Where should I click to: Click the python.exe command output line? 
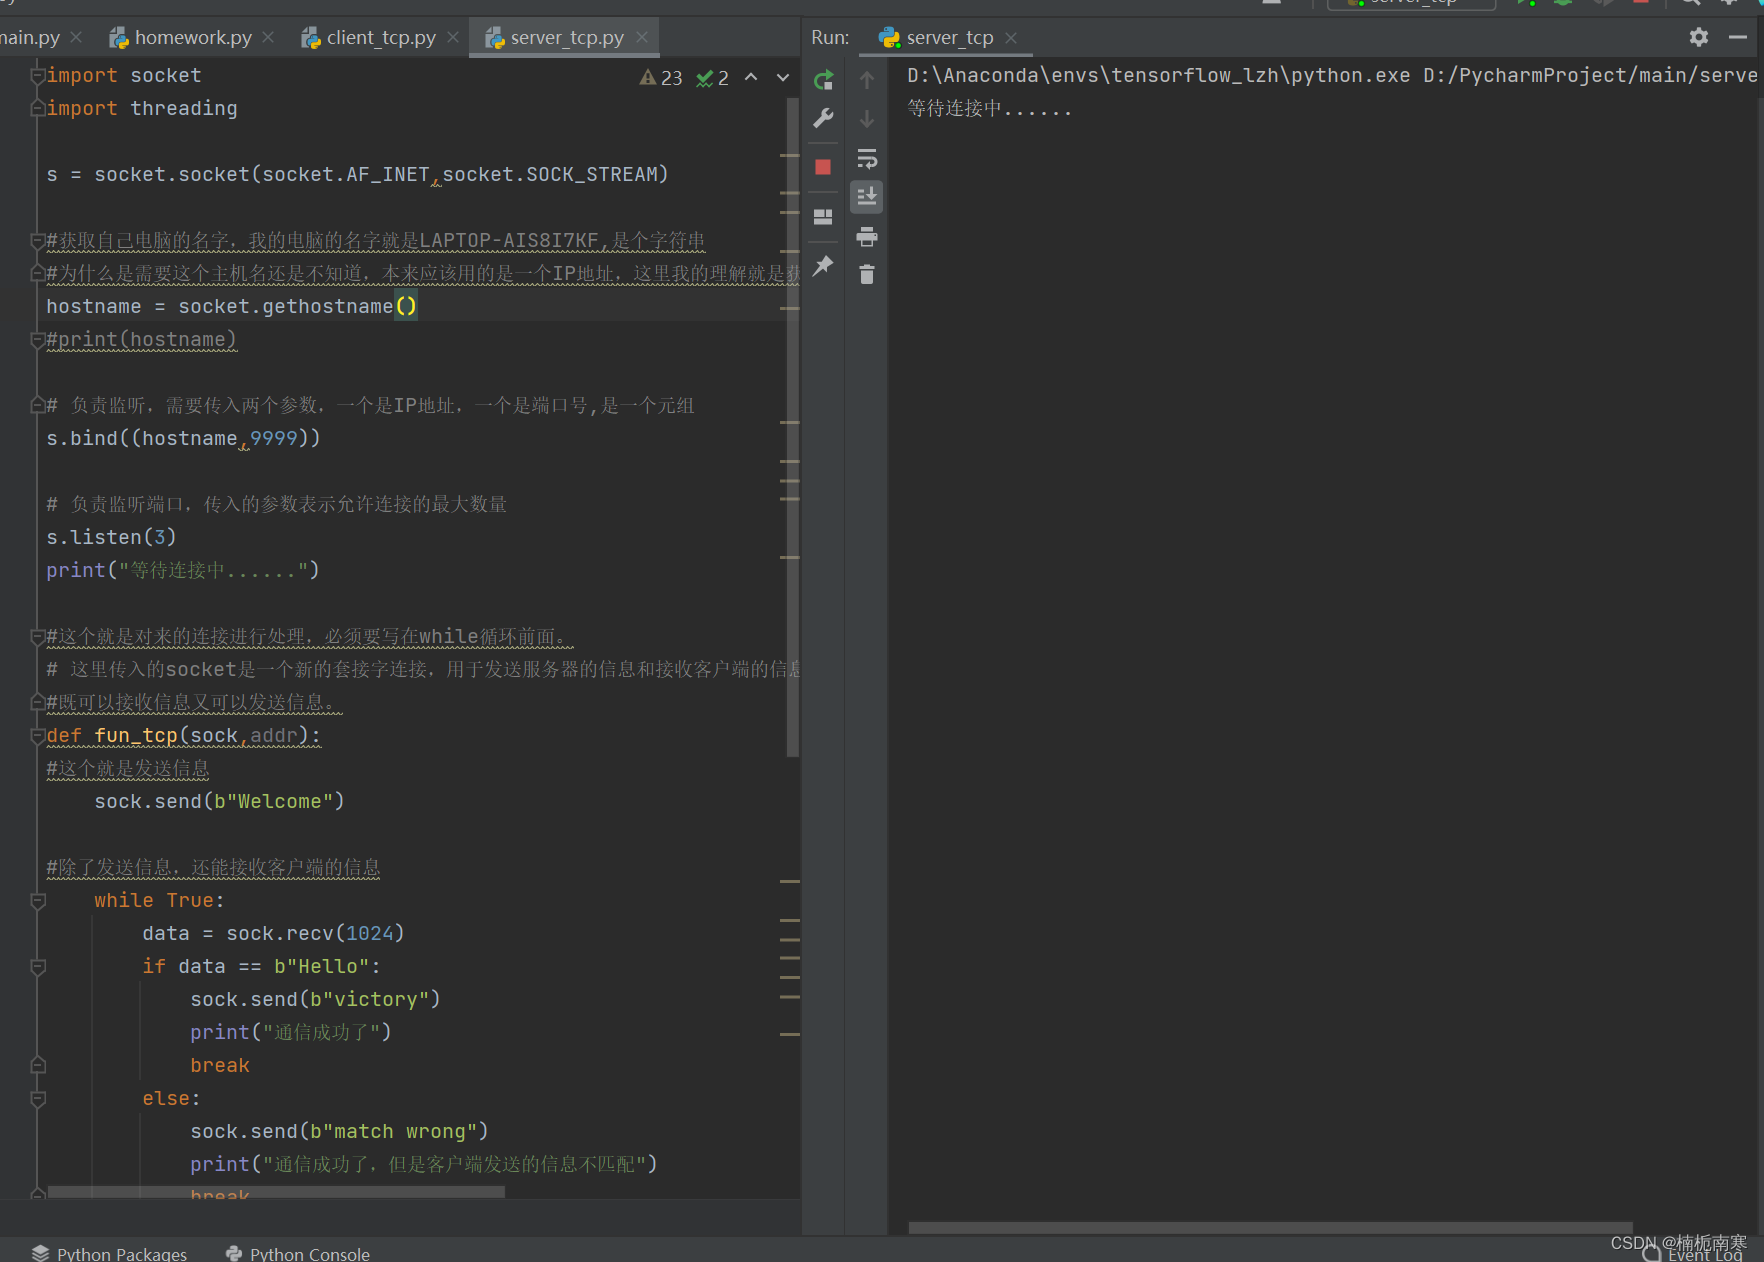(x=1331, y=75)
